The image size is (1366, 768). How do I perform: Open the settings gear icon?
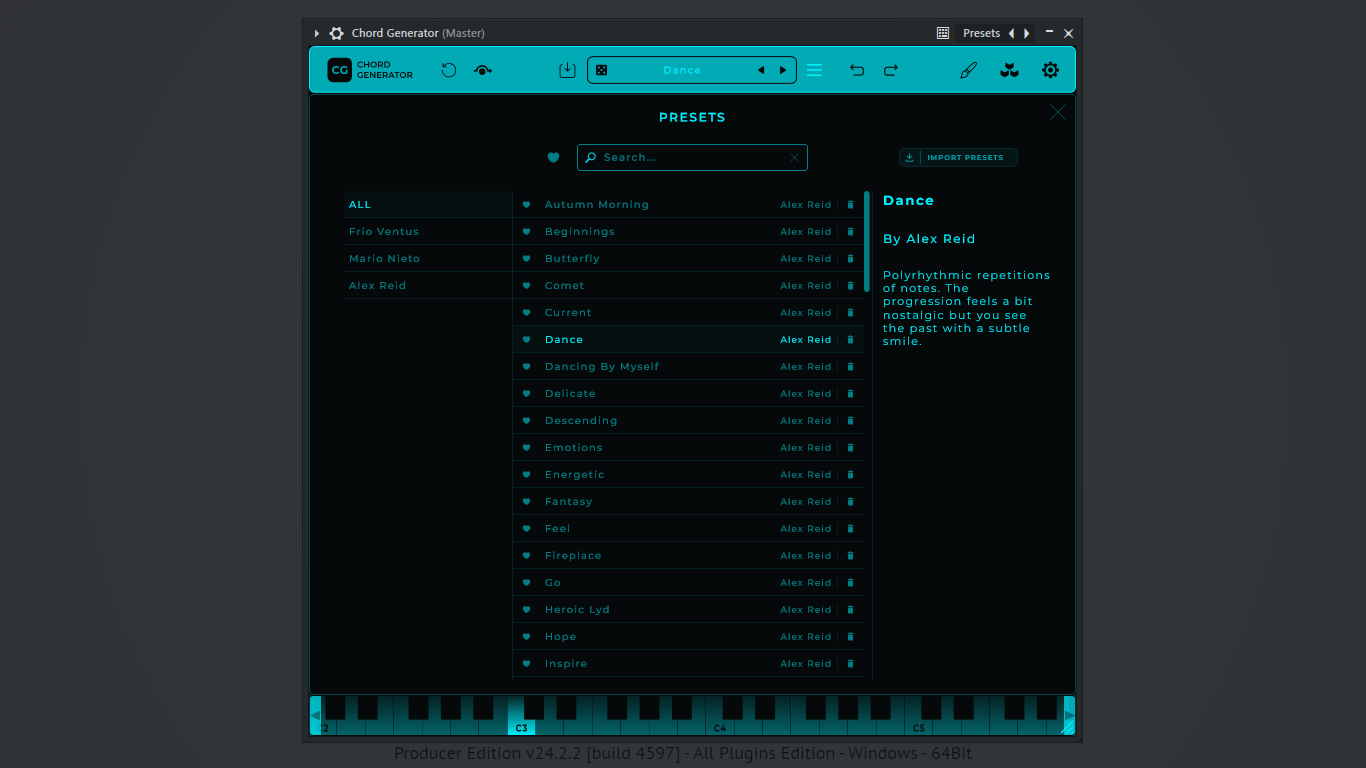click(x=1050, y=70)
